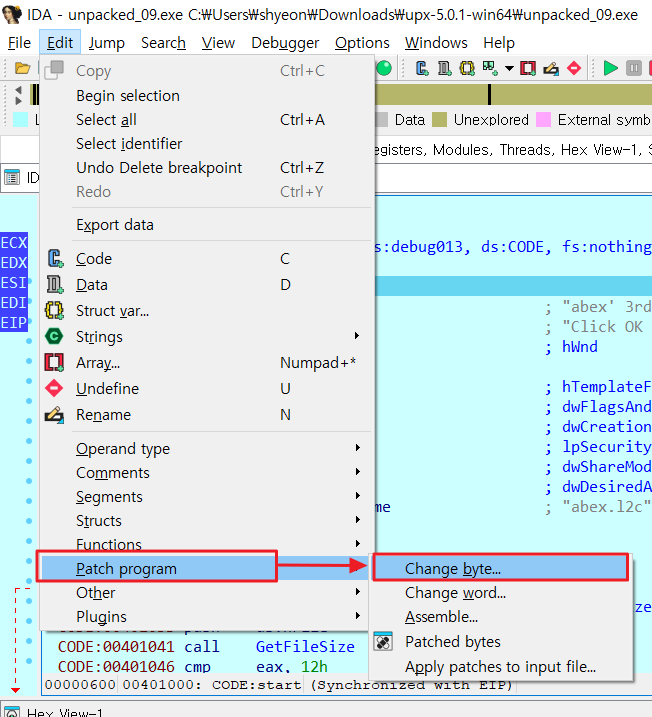Click the External symbol pink swatch
The width and height of the screenshot is (652, 717).
click(x=543, y=120)
